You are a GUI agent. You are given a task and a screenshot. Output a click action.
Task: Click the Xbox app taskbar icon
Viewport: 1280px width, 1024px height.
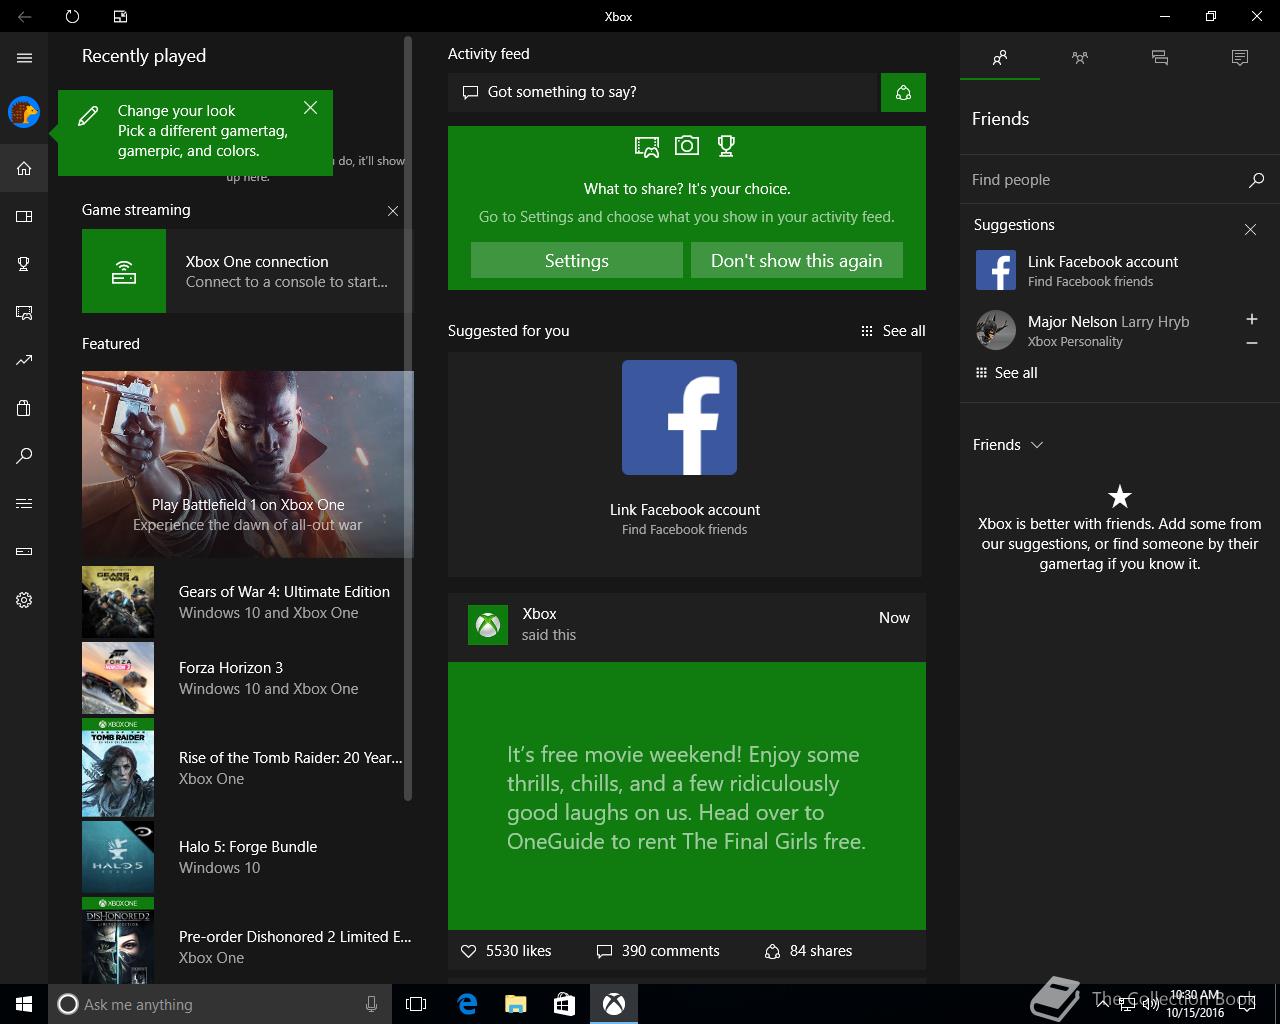[x=614, y=1004]
